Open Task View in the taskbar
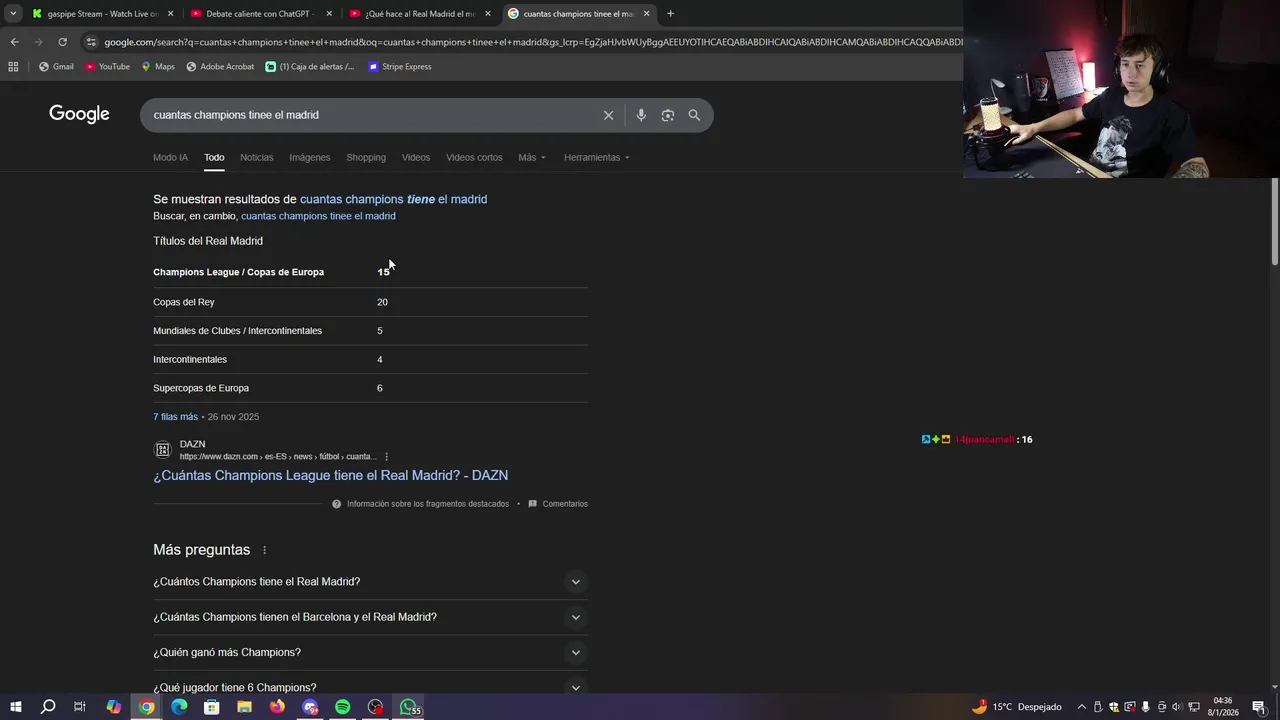1280x720 pixels. 80,707
